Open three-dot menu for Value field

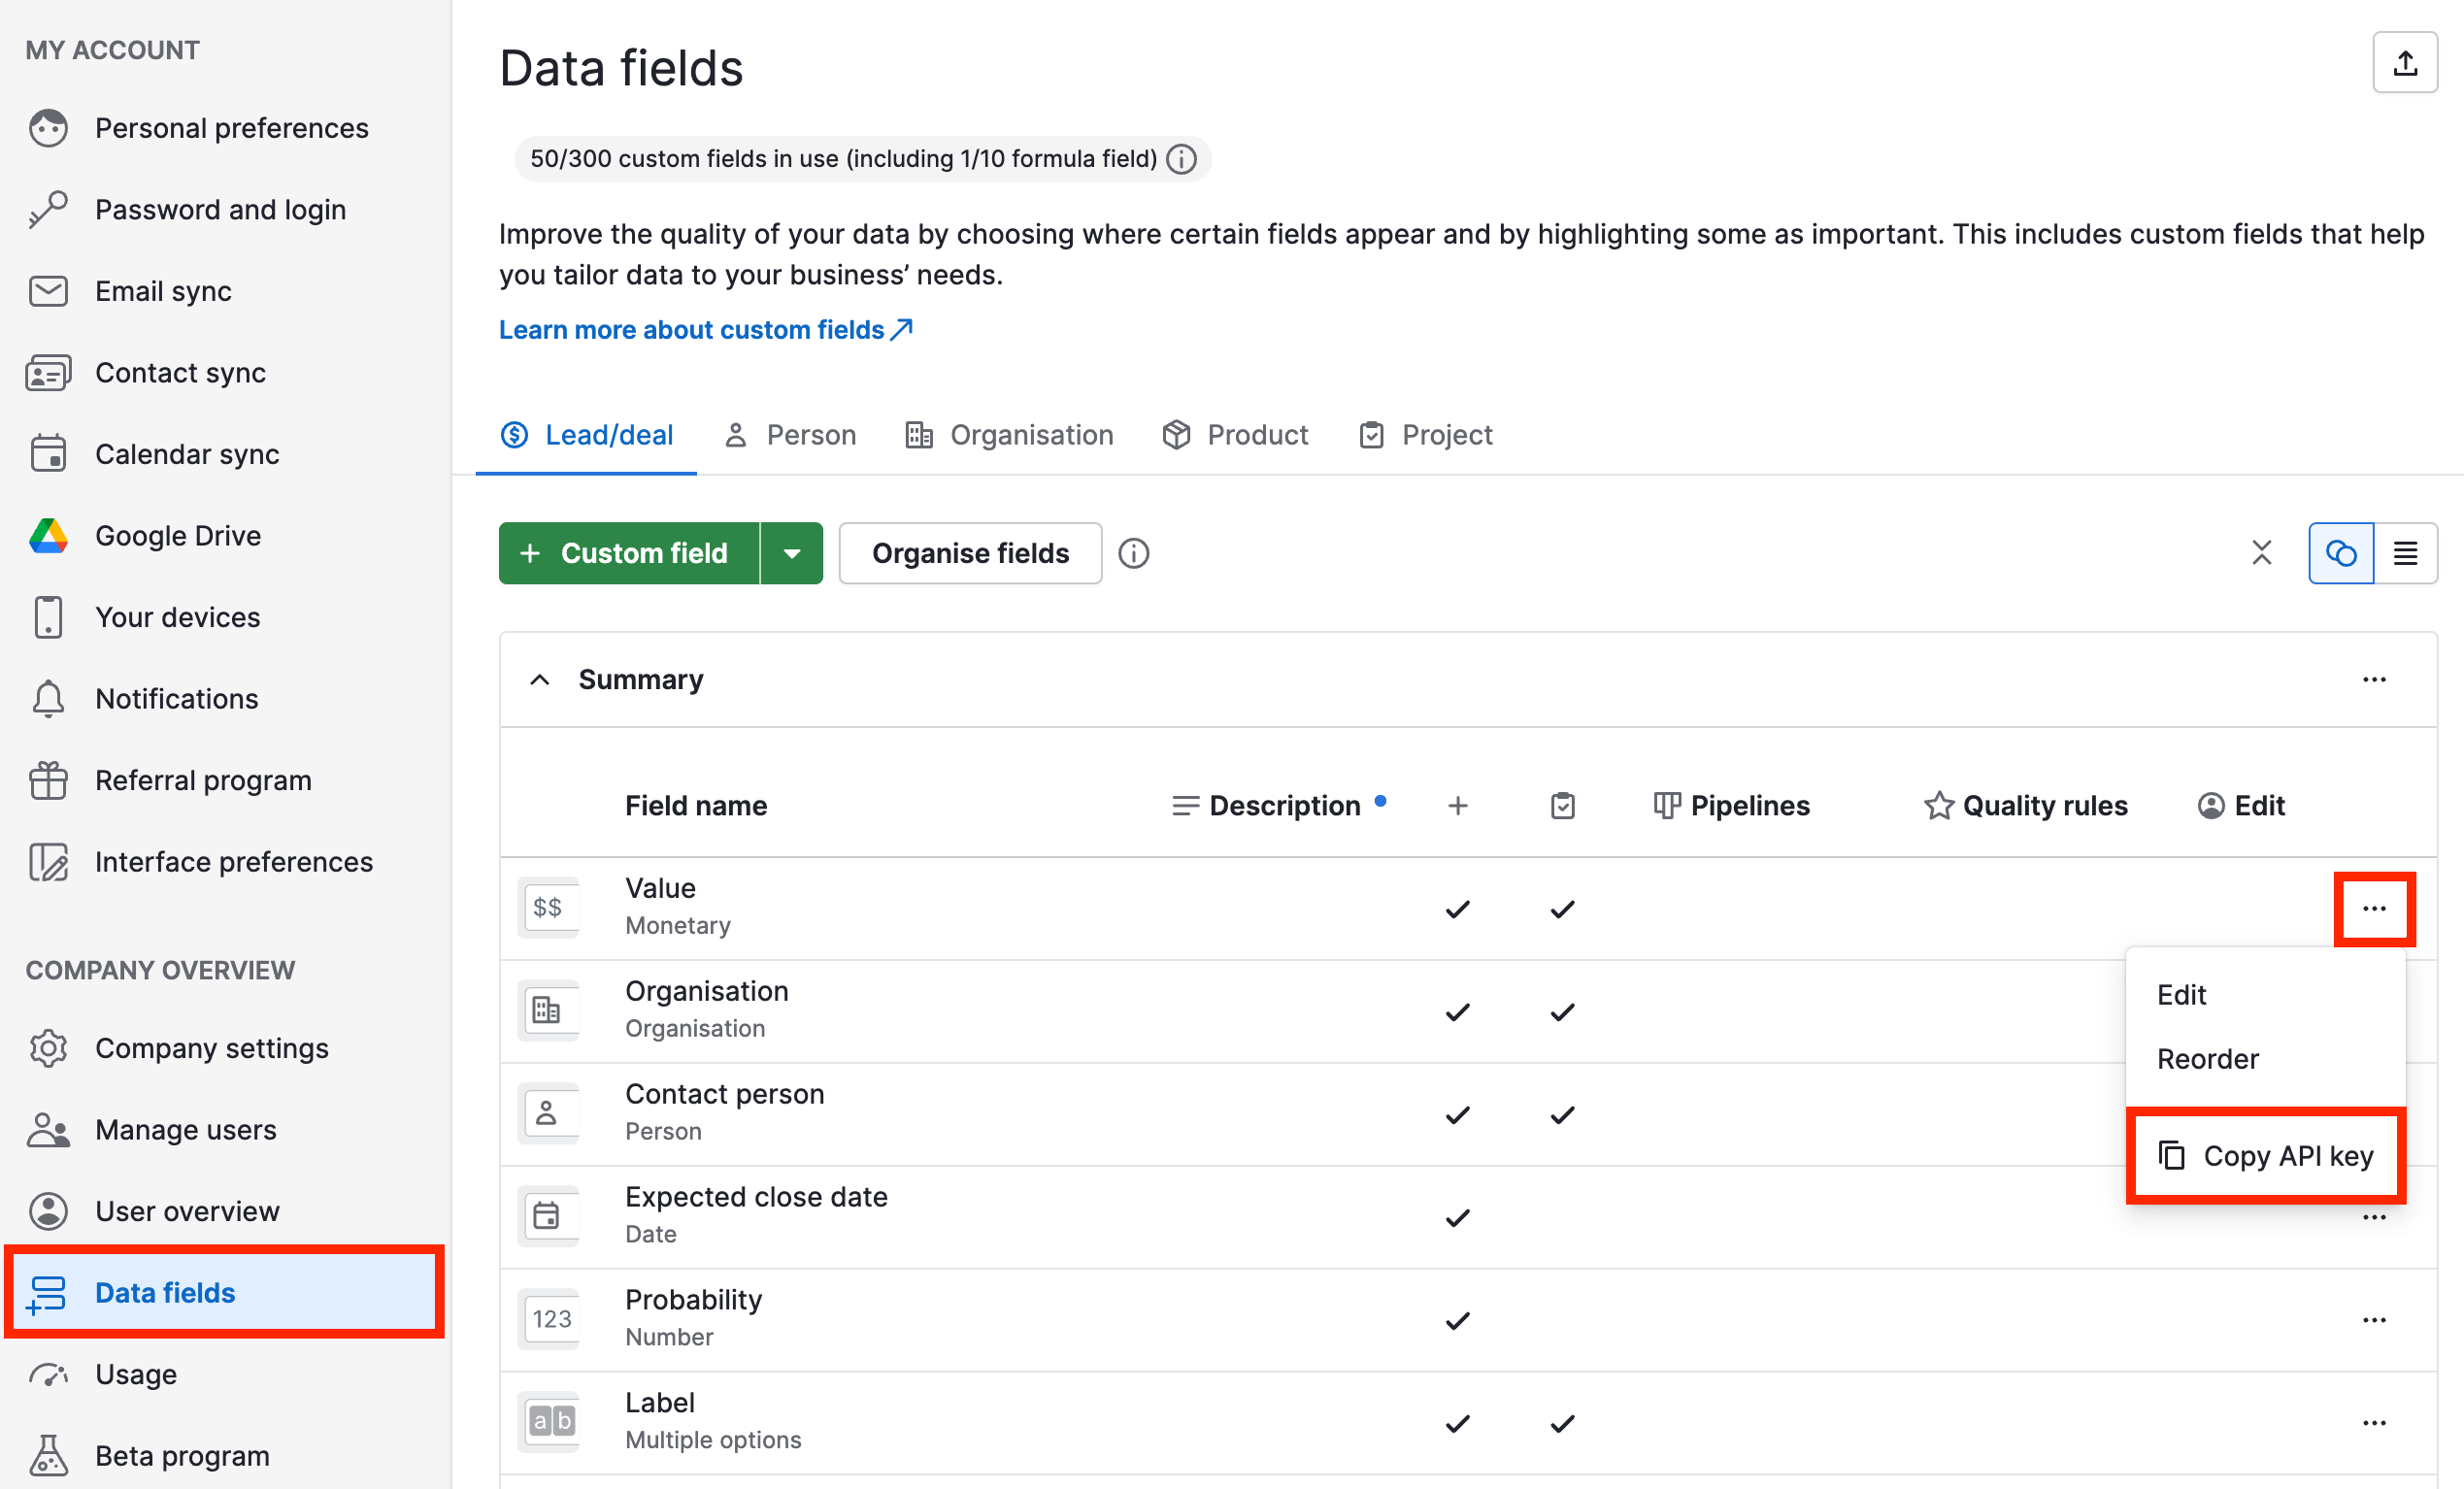pyautogui.click(x=2374, y=909)
